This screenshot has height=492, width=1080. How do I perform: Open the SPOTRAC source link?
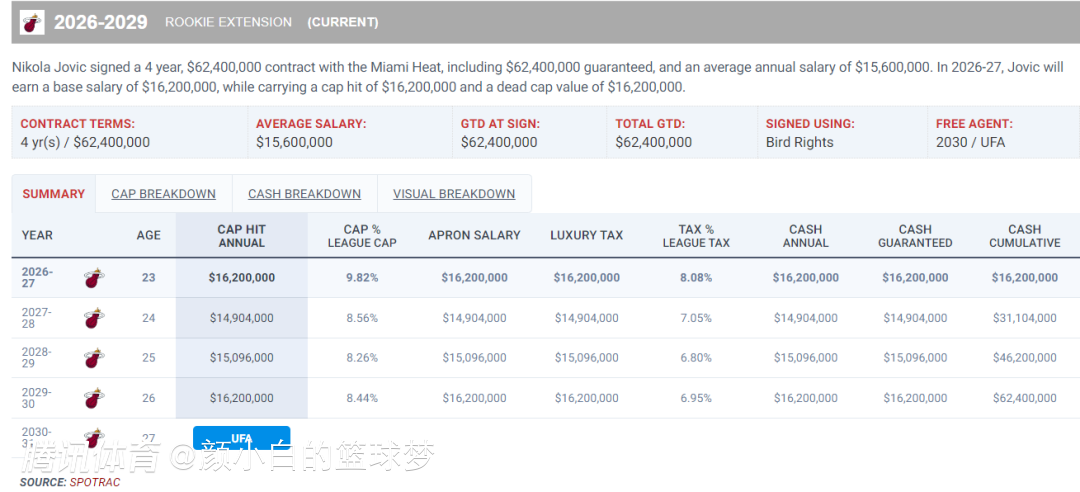94,482
